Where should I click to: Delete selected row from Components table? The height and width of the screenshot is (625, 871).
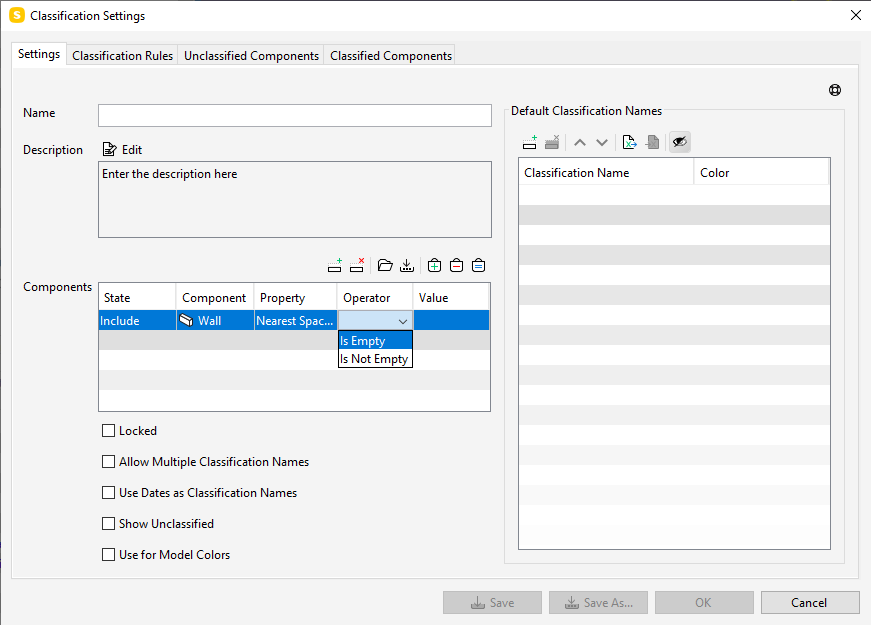(x=357, y=266)
